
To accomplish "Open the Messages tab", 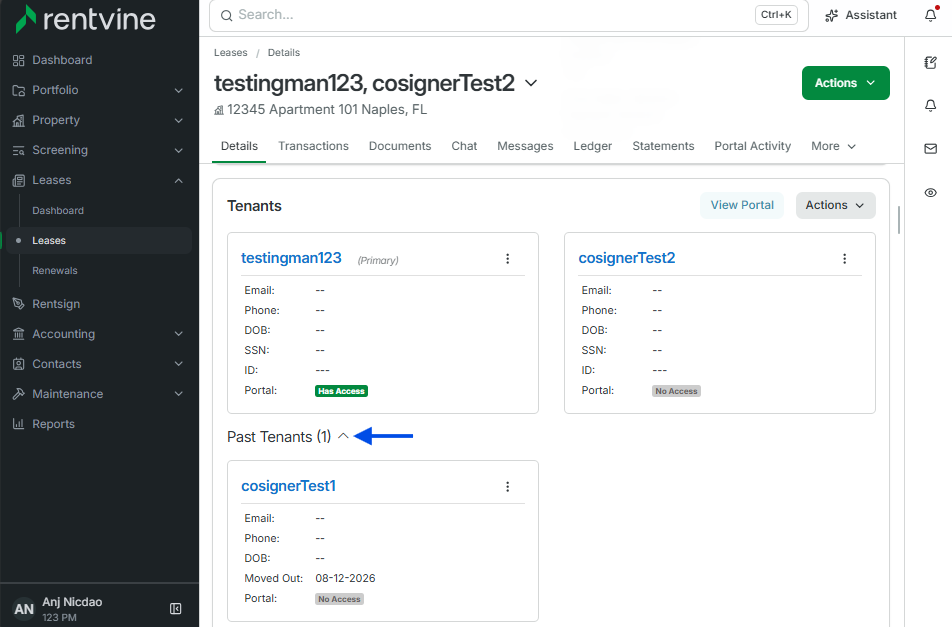I will point(525,146).
